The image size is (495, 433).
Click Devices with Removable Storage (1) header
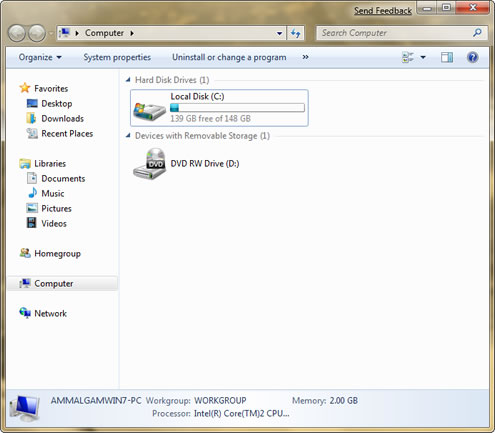(x=202, y=136)
